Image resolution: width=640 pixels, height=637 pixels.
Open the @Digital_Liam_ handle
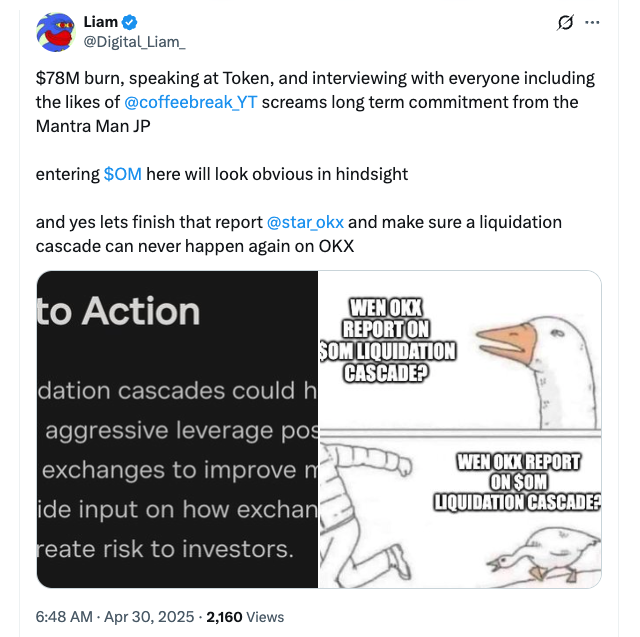[134, 42]
